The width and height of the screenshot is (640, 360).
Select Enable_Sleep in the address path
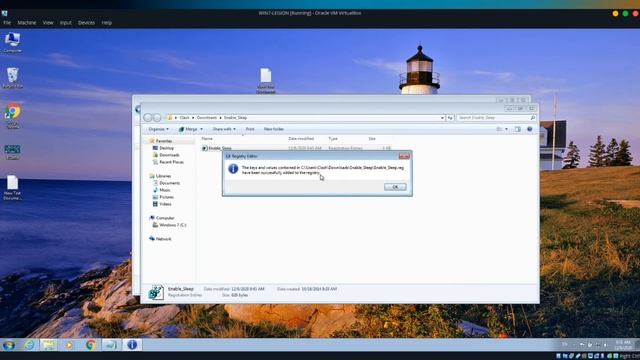click(235, 118)
